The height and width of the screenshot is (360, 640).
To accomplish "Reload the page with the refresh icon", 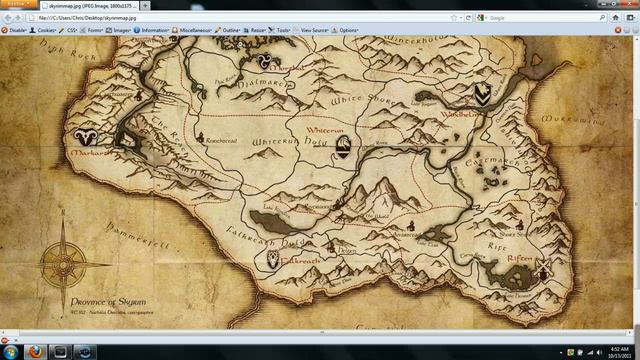I will (x=468, y=18).
